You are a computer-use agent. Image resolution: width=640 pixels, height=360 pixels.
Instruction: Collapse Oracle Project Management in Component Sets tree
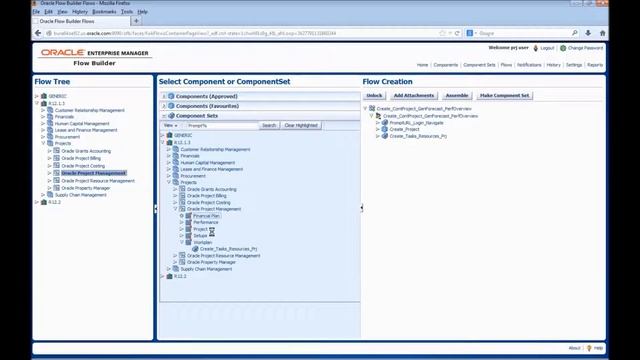[x=176, y=209]
